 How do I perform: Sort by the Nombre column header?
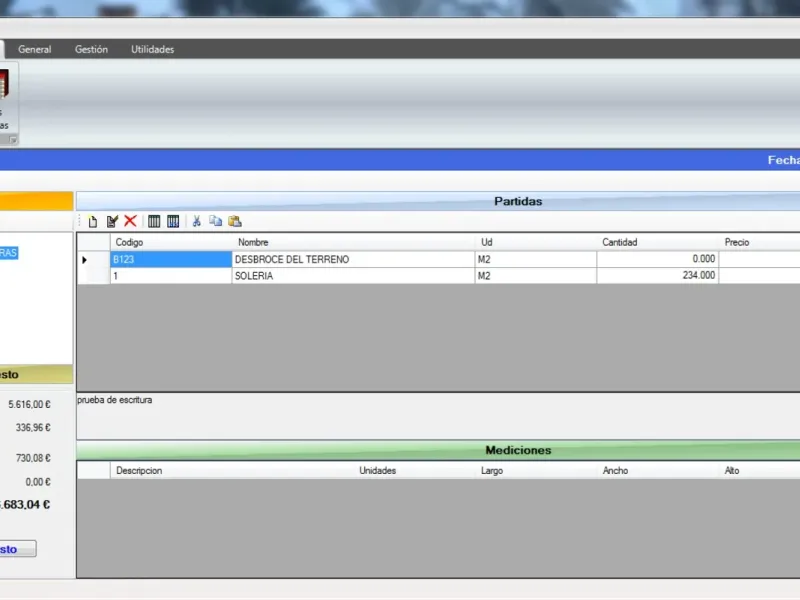pos(354,242)
